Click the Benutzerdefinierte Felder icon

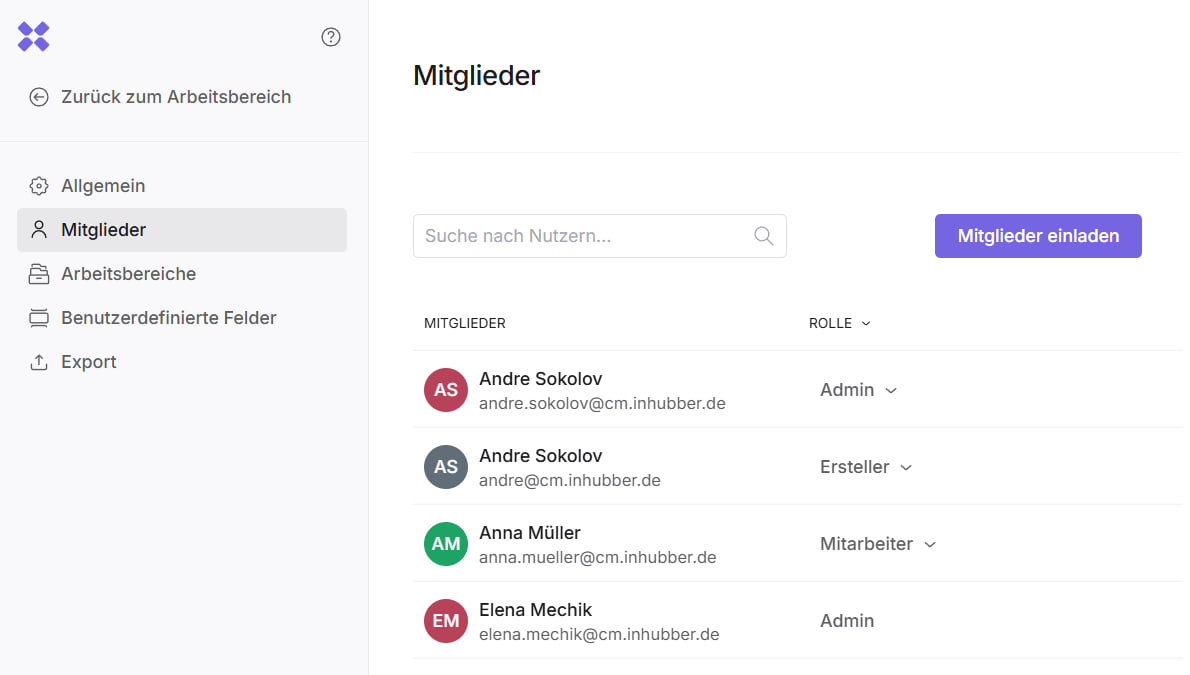[39, 318]
